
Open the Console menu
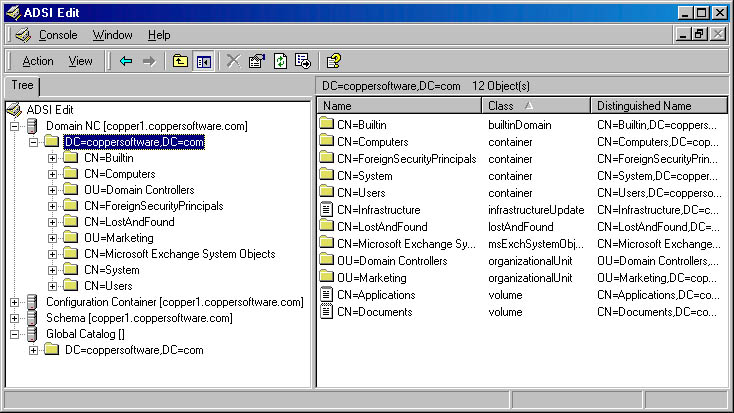[58, 35]
